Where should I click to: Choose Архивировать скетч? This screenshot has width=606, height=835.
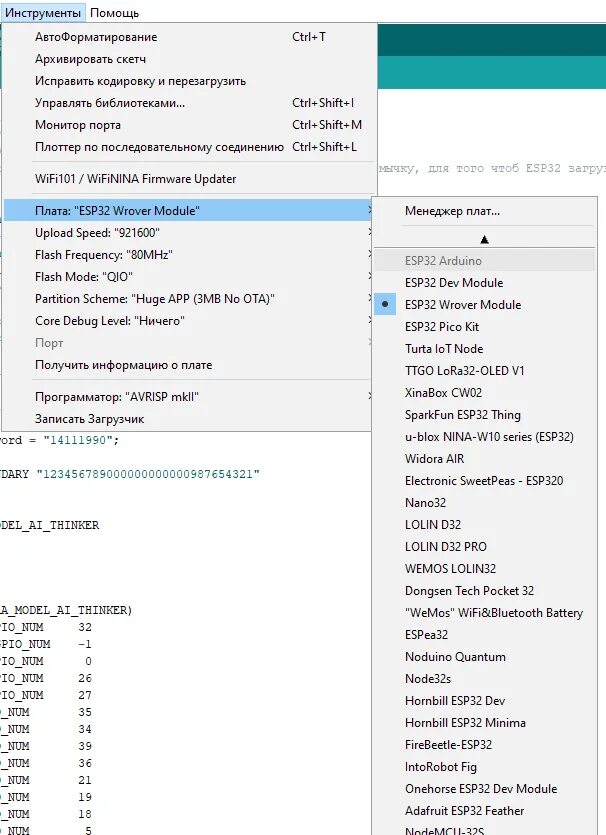coord(187,59)
